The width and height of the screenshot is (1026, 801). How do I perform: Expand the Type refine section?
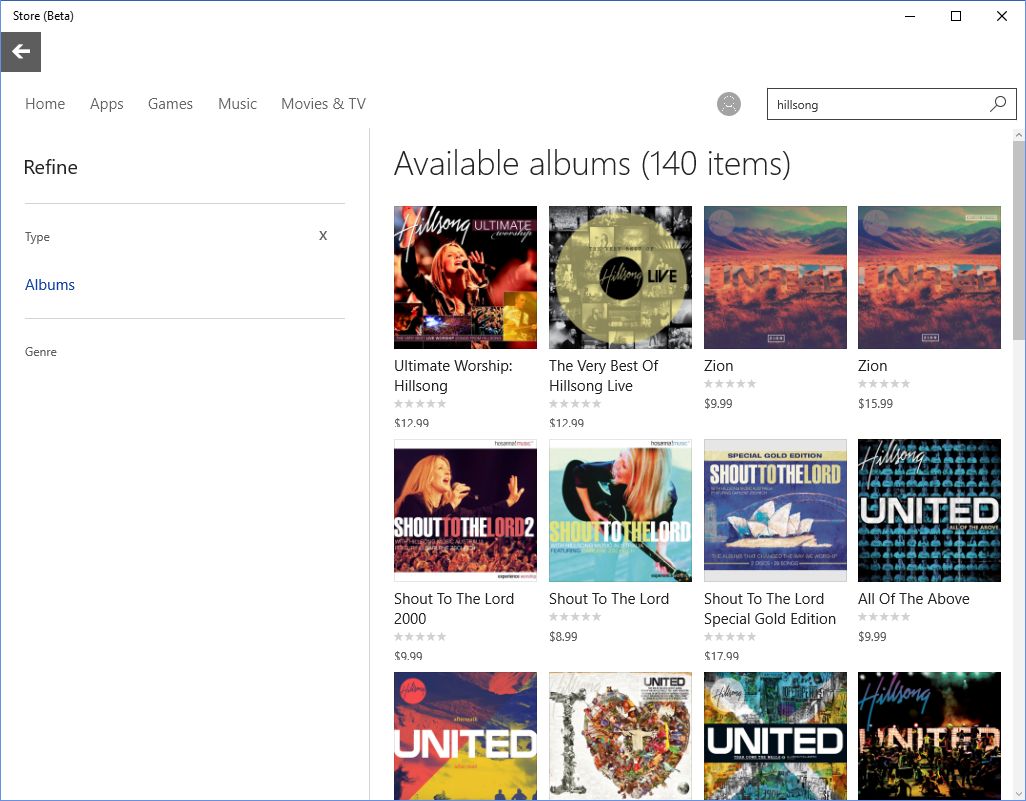click(x=37, y=236)
